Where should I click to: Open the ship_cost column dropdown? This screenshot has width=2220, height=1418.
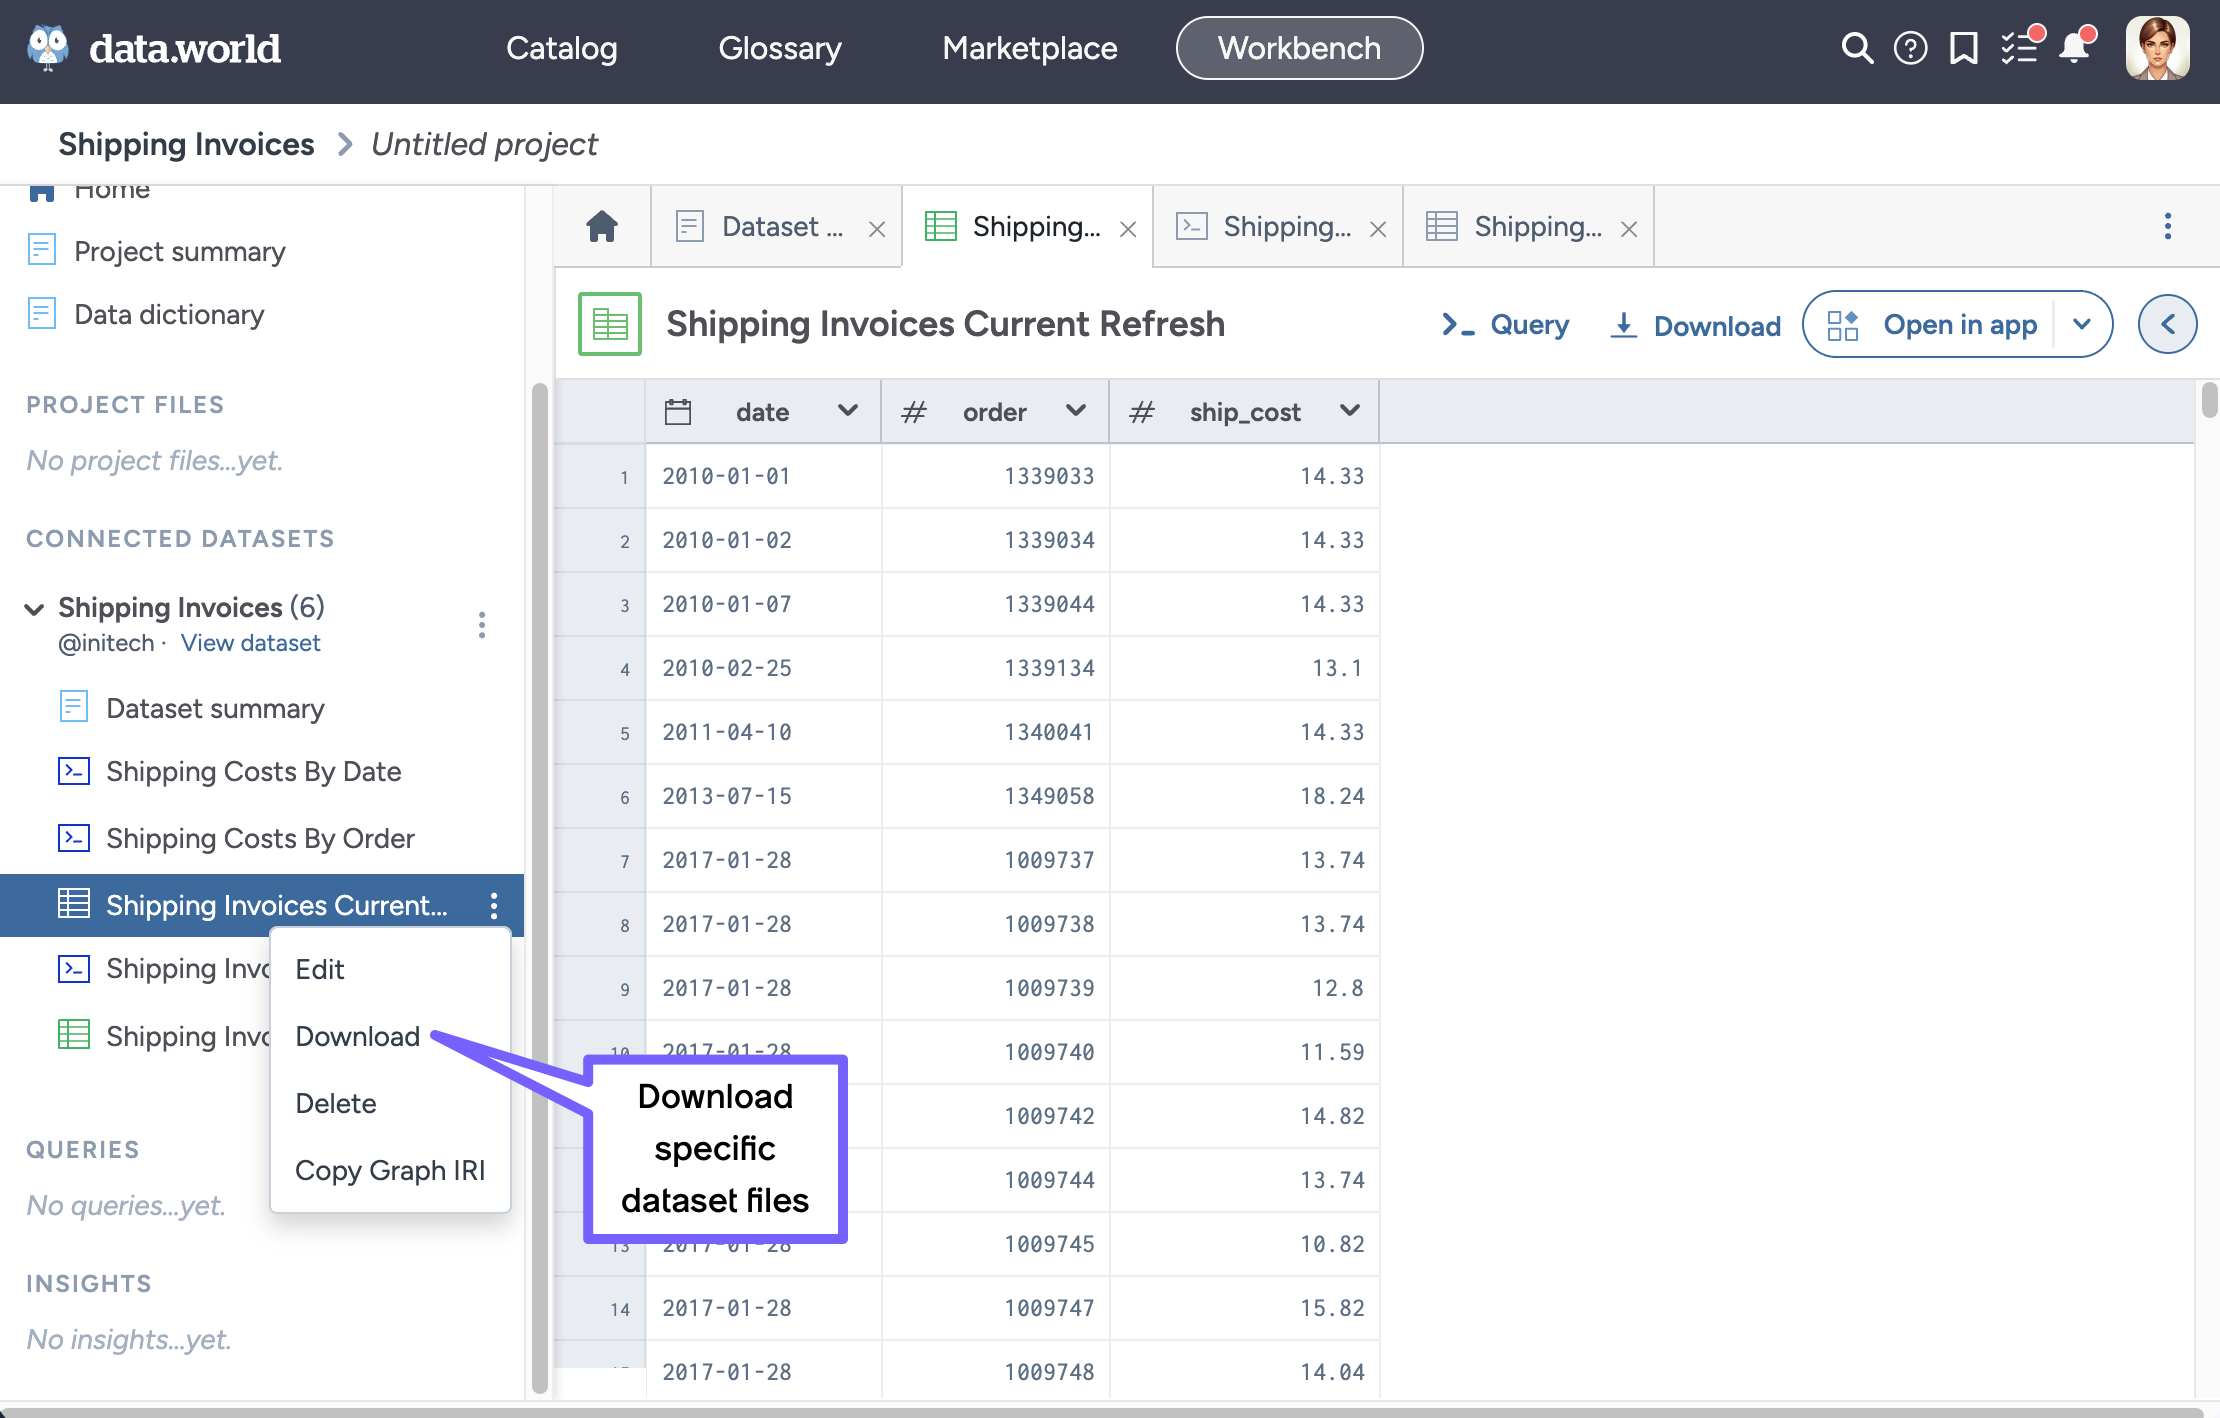(1350, 410)
